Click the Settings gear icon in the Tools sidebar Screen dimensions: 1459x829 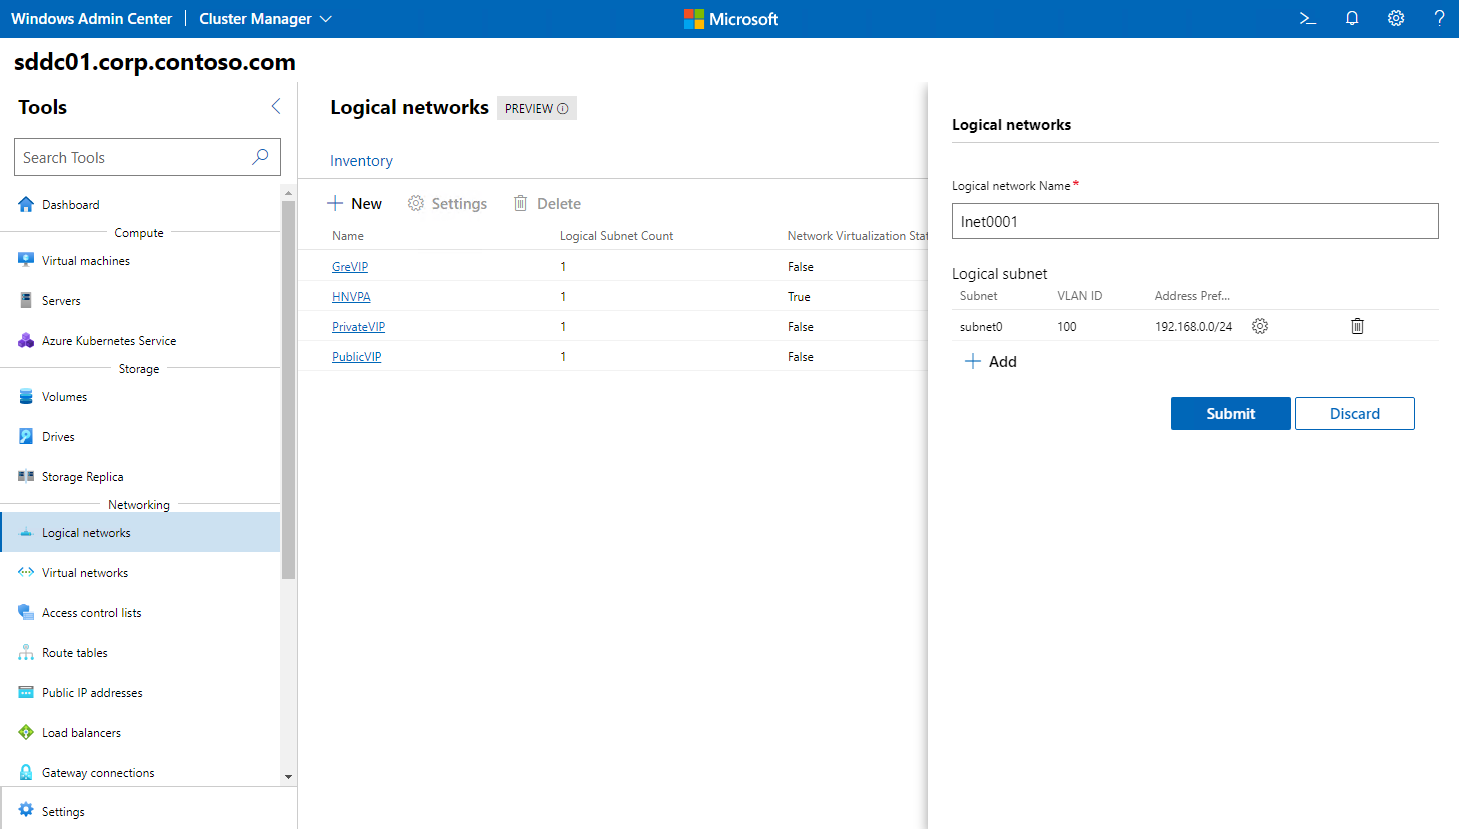click(x=26, y=810)
